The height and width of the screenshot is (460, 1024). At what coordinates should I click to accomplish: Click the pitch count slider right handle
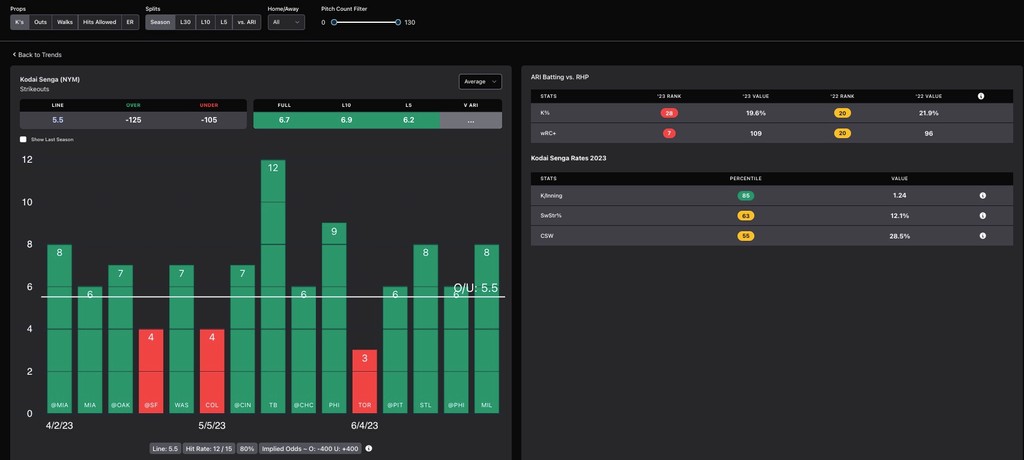[x=398, y=22]
